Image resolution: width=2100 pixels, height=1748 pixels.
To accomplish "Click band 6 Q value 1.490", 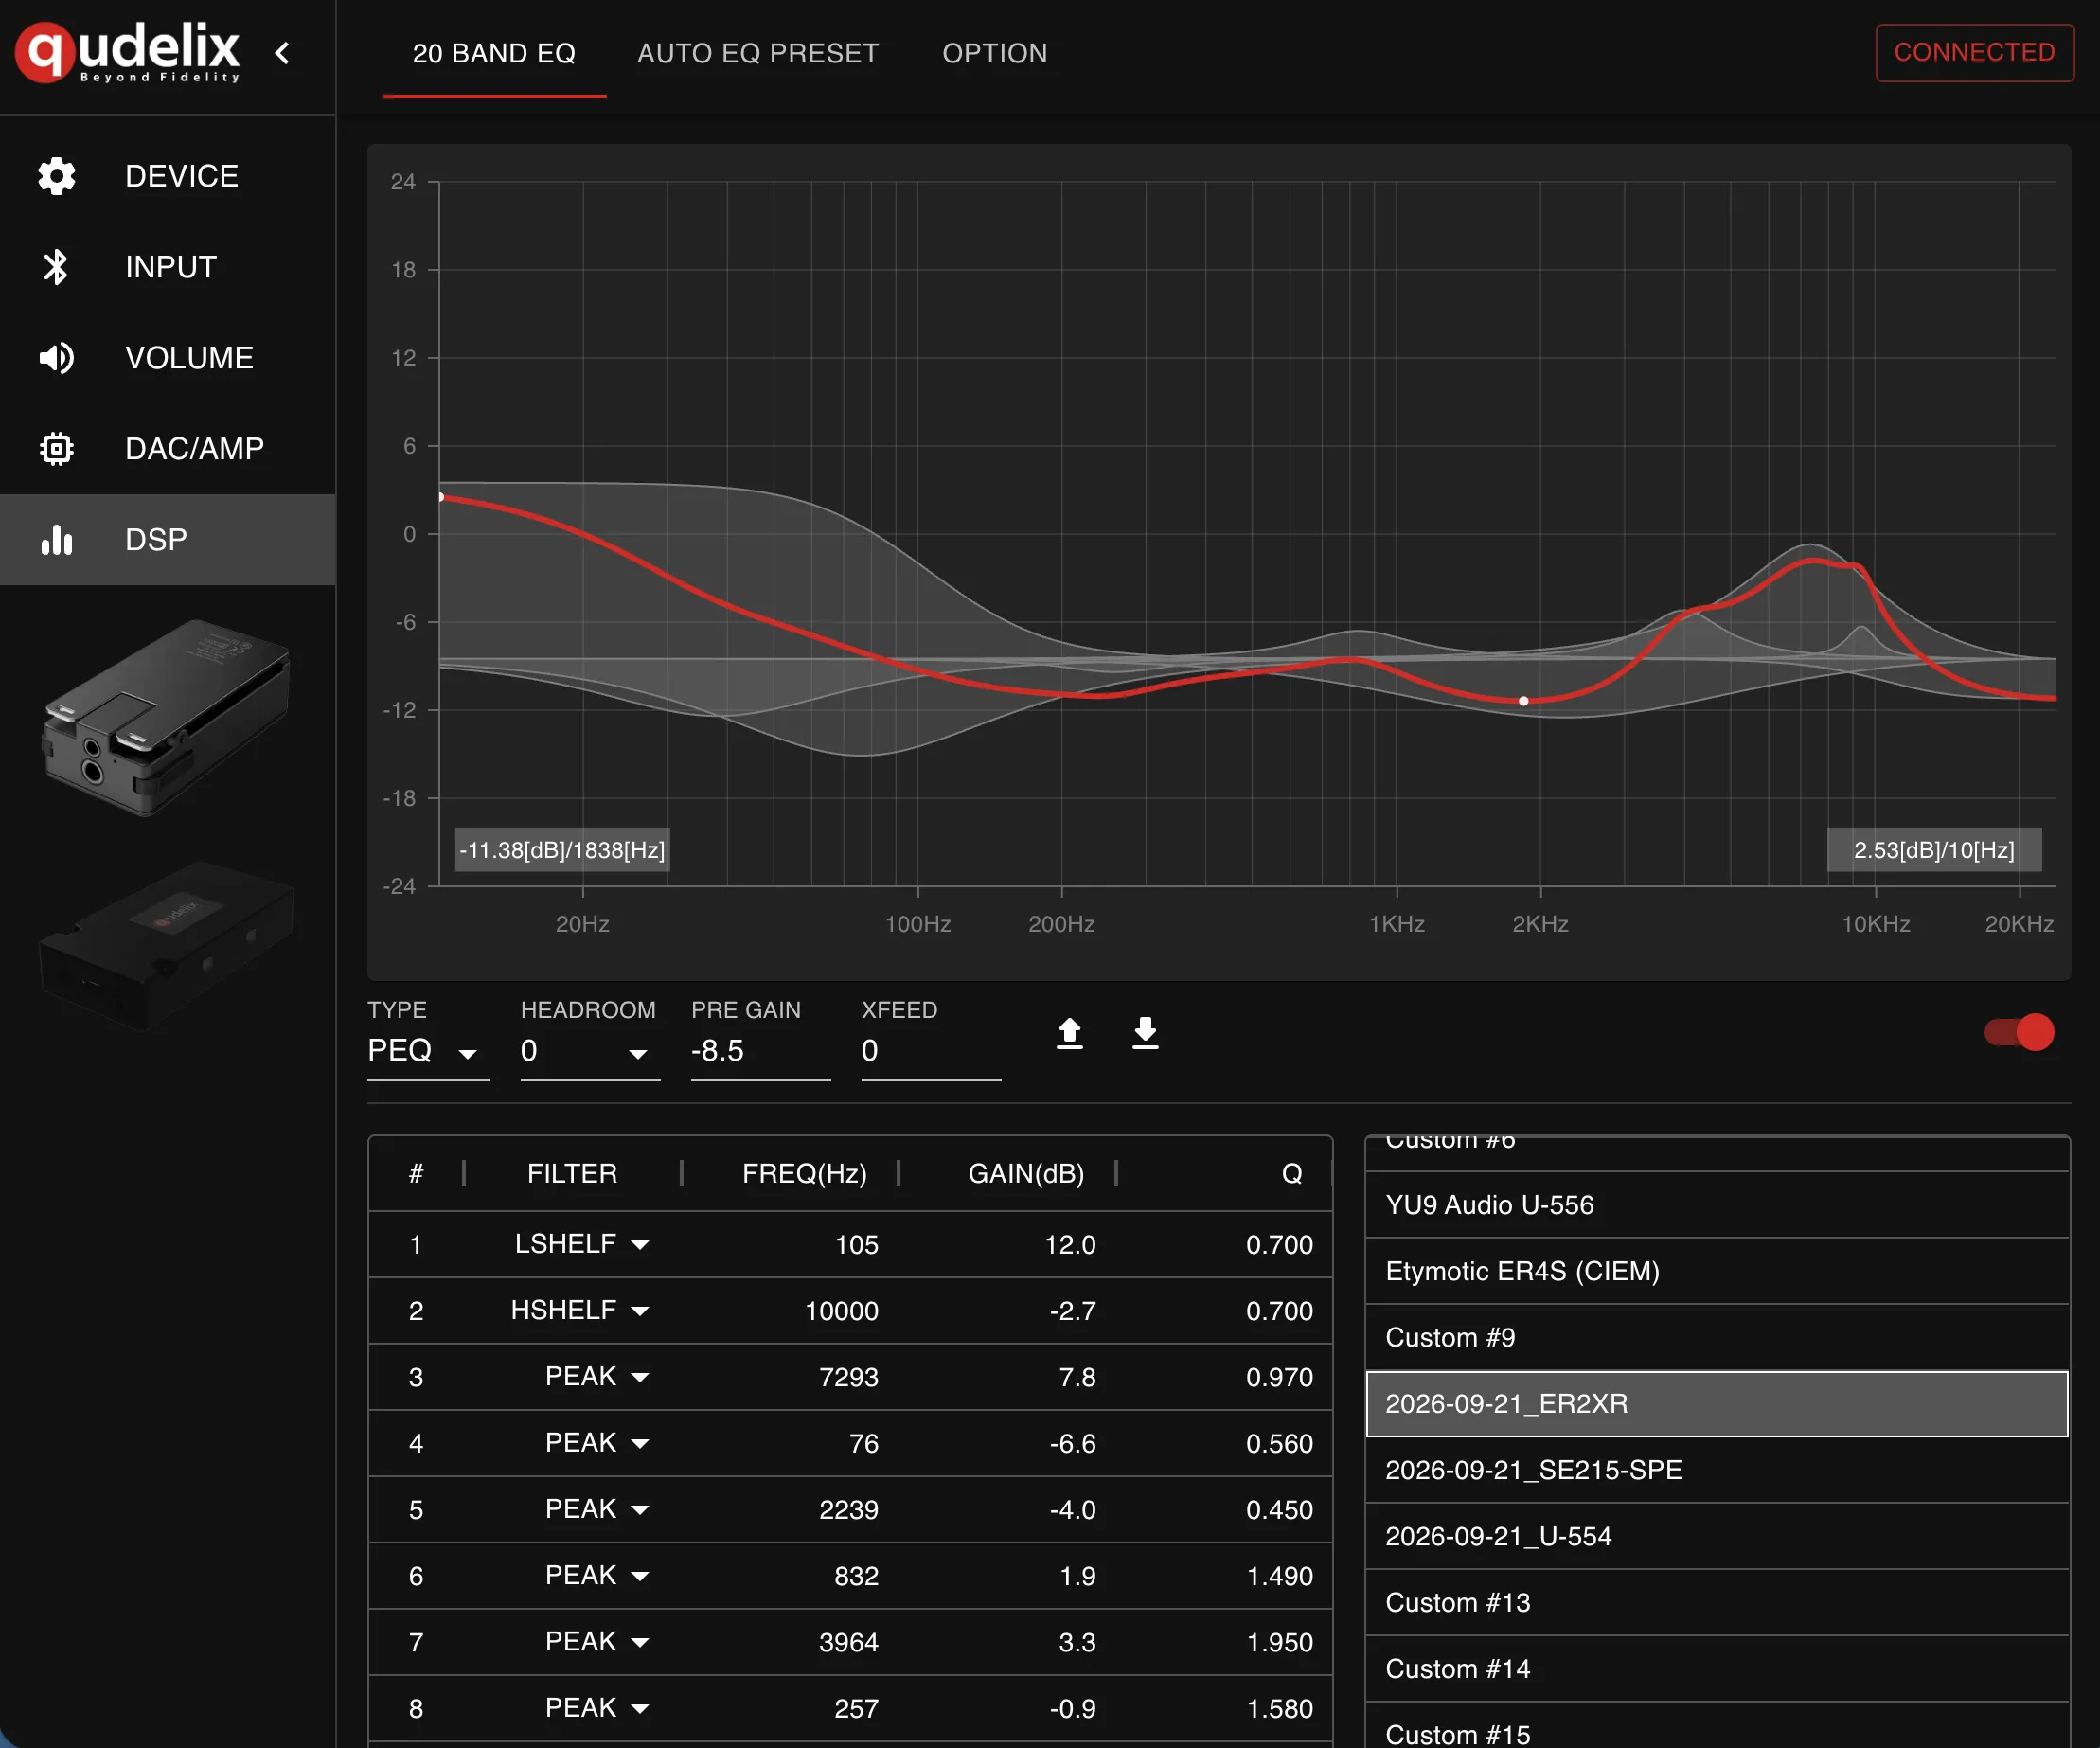I will point(1280,1576).
